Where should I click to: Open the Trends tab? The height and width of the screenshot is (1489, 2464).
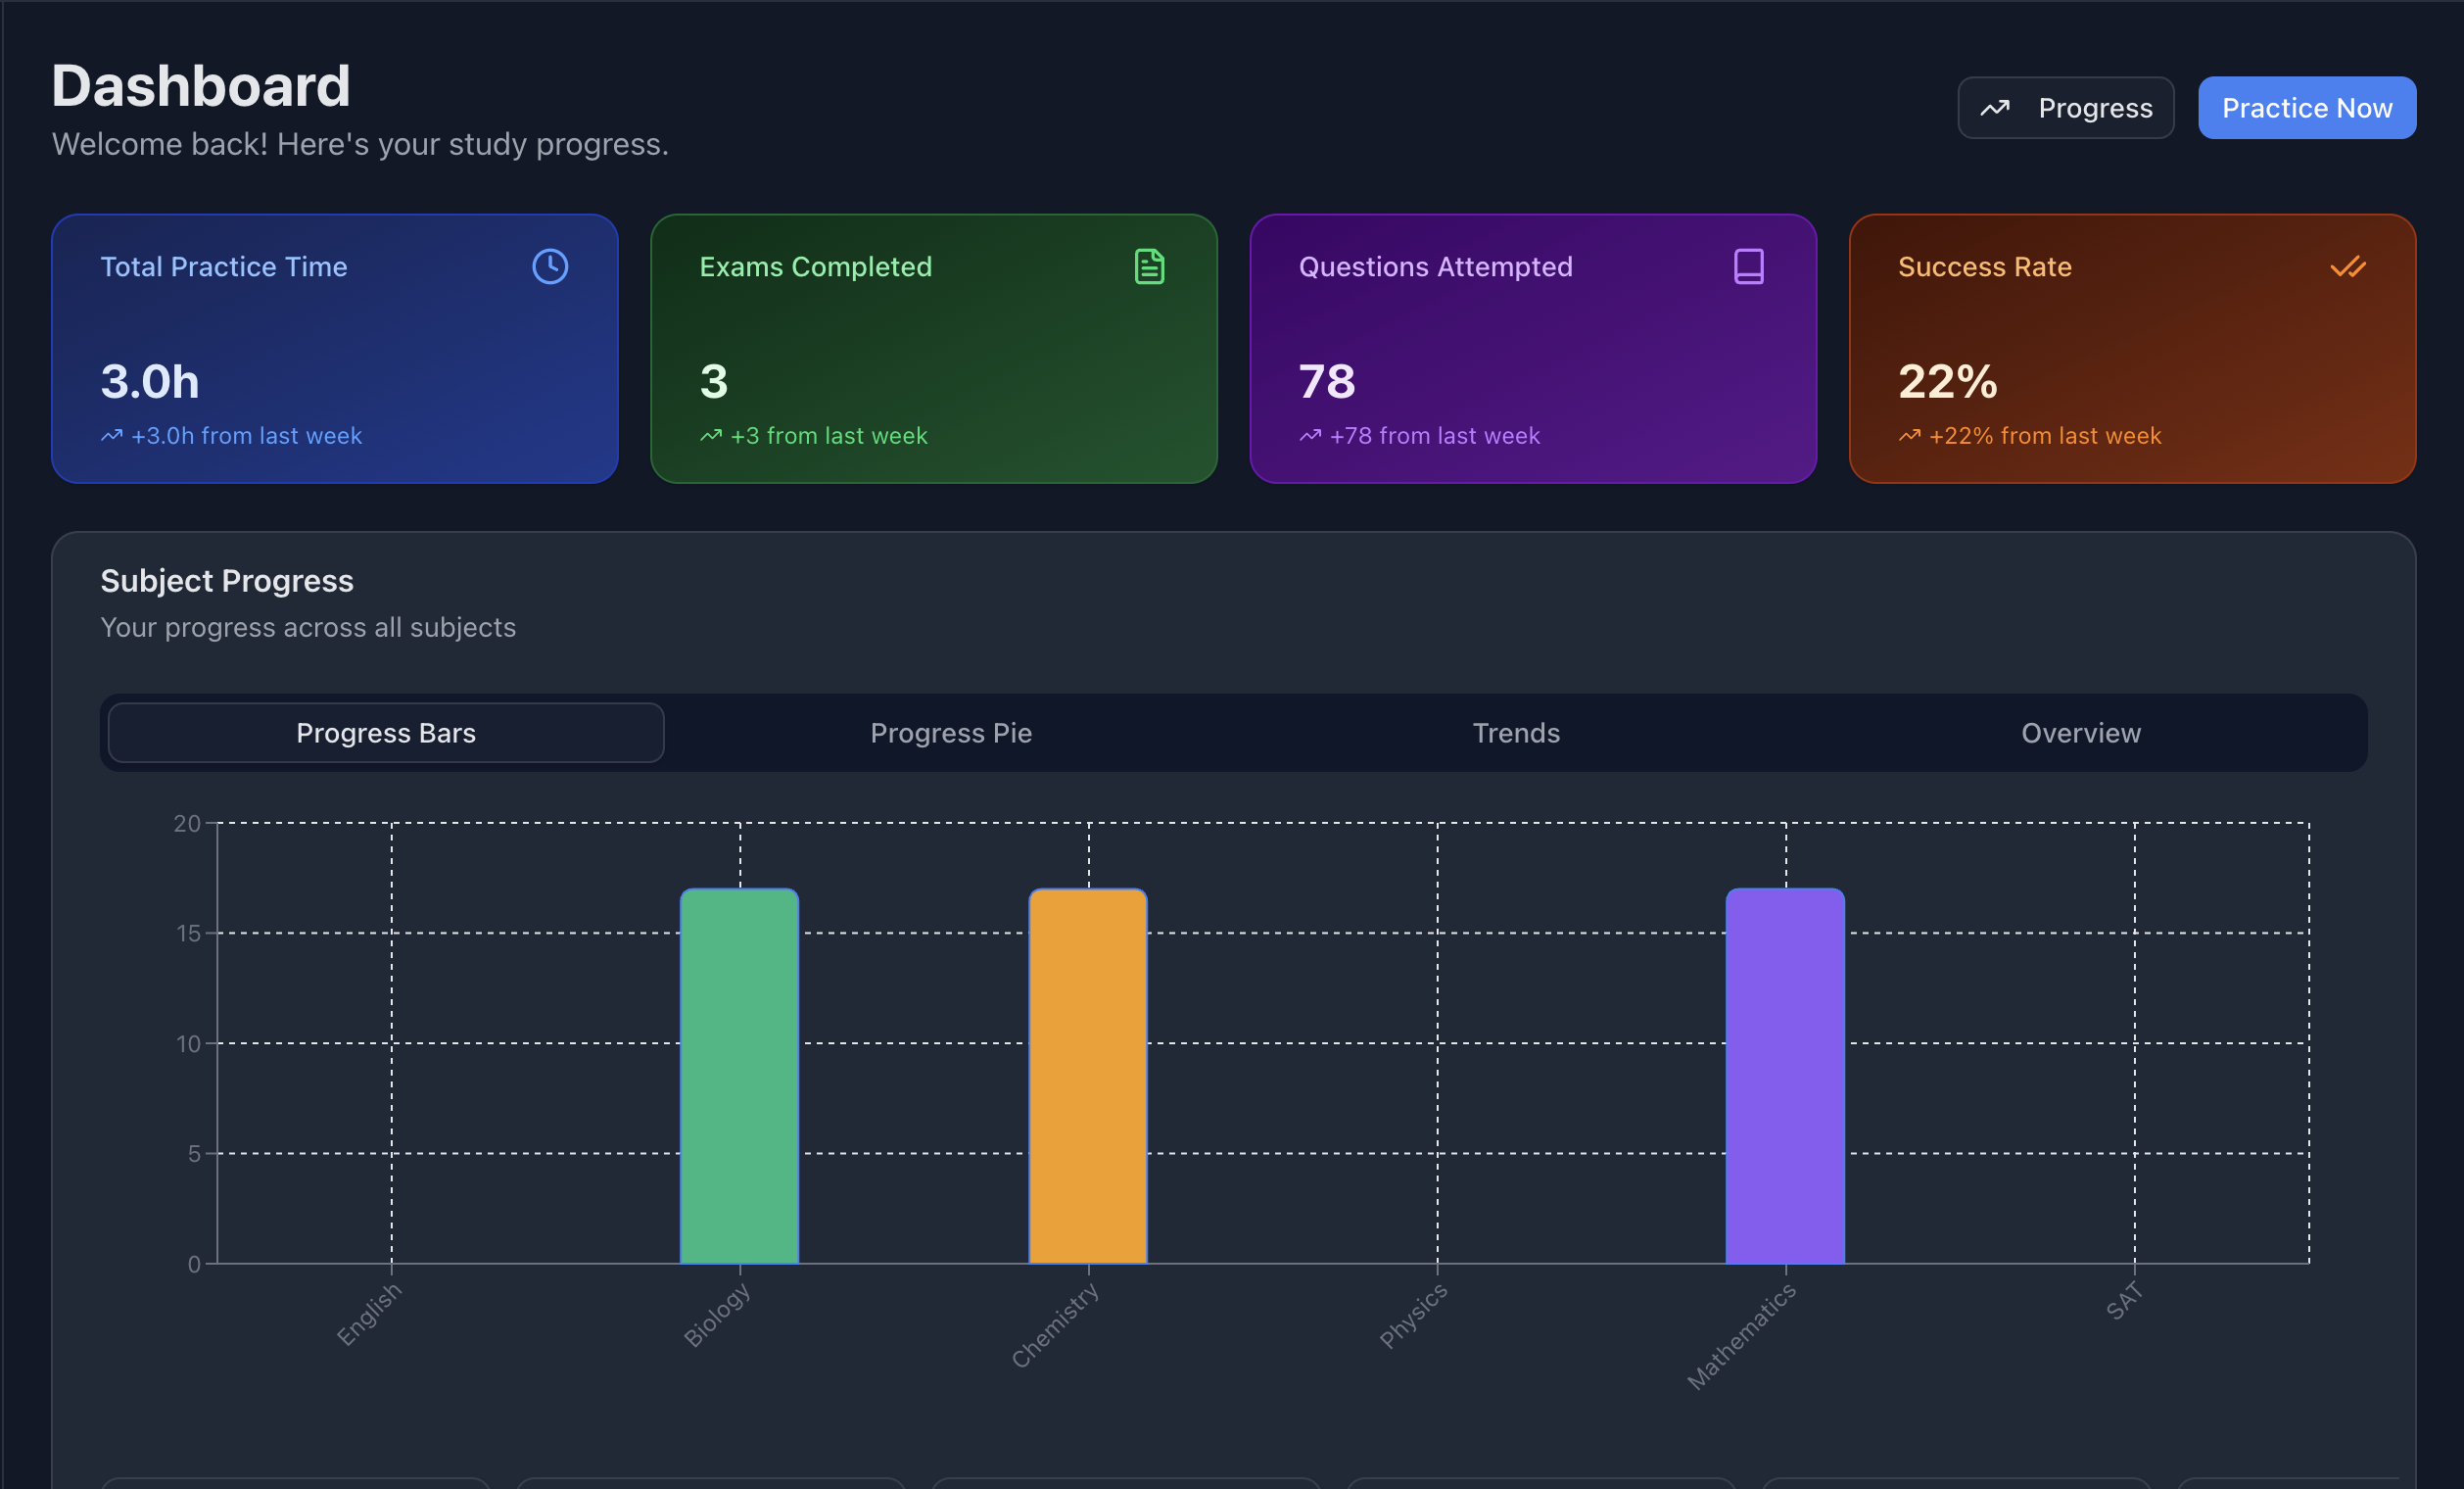1515,733
